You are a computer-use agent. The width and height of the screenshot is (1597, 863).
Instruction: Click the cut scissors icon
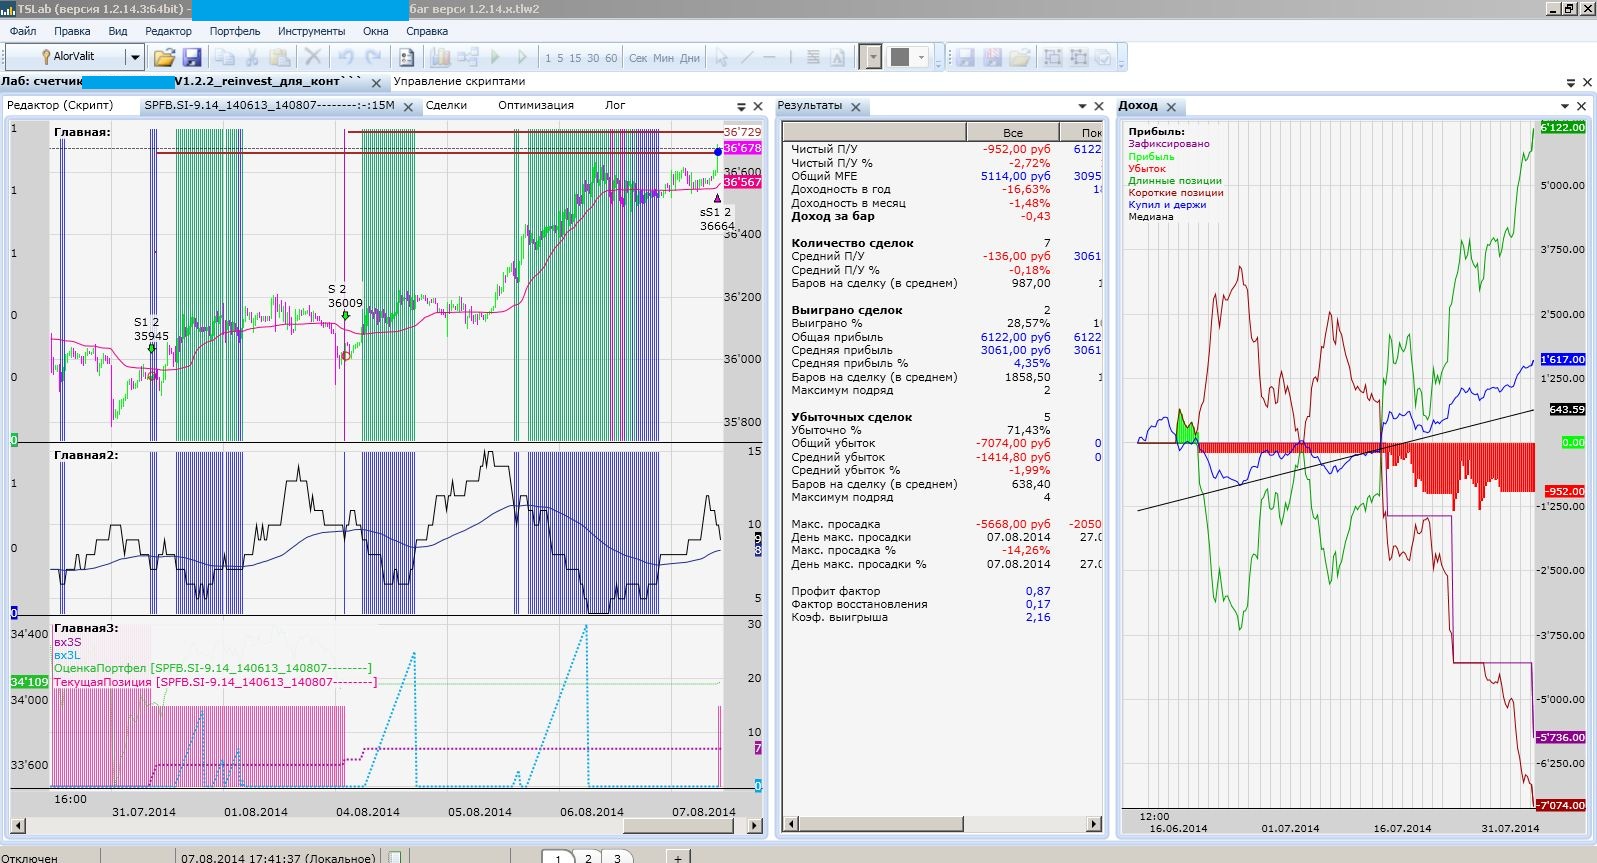tap(253, 57)
